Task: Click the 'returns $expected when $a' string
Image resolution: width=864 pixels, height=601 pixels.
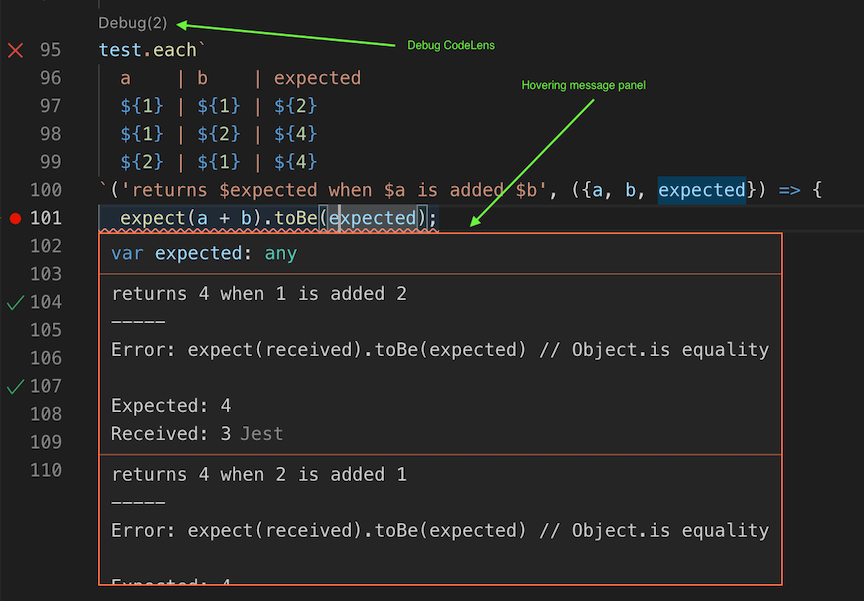Action: pyautogui.click(x=268, y=191)
